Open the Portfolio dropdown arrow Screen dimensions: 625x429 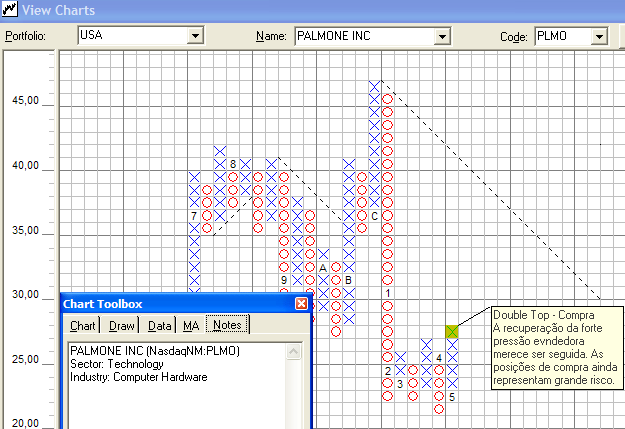coord(195,35)
